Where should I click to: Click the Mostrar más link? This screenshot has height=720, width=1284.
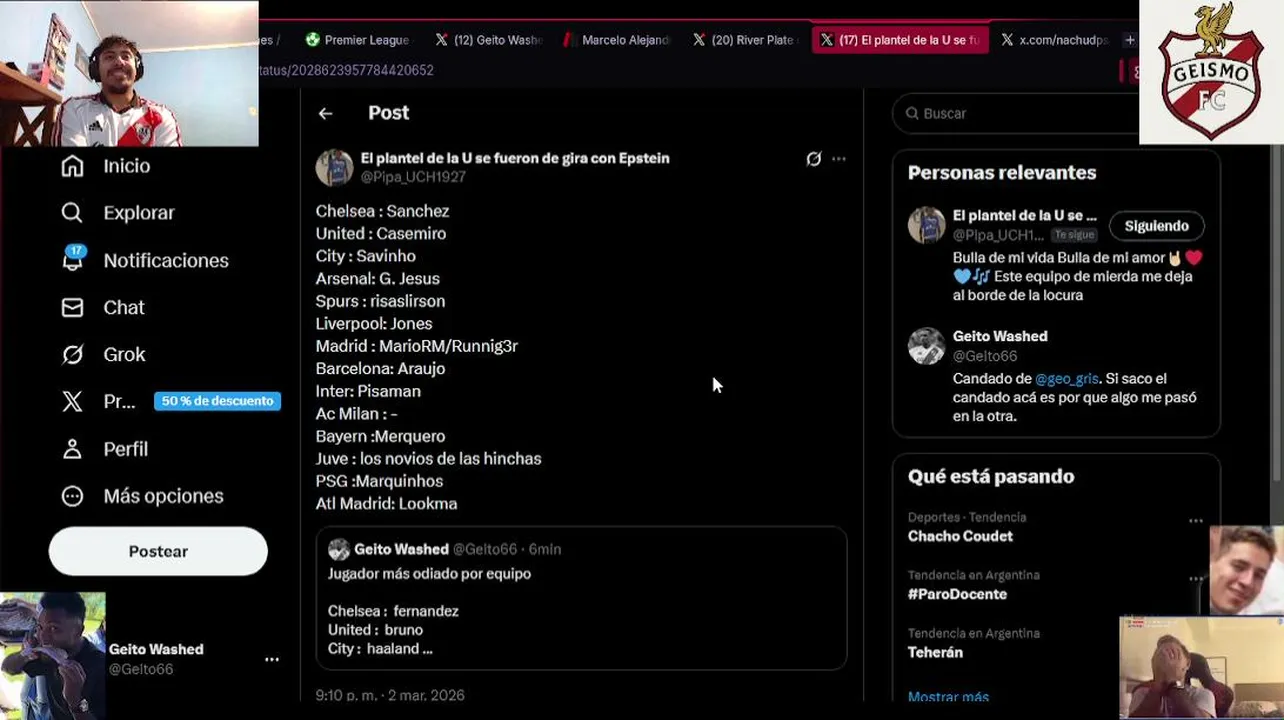[948, 697]
